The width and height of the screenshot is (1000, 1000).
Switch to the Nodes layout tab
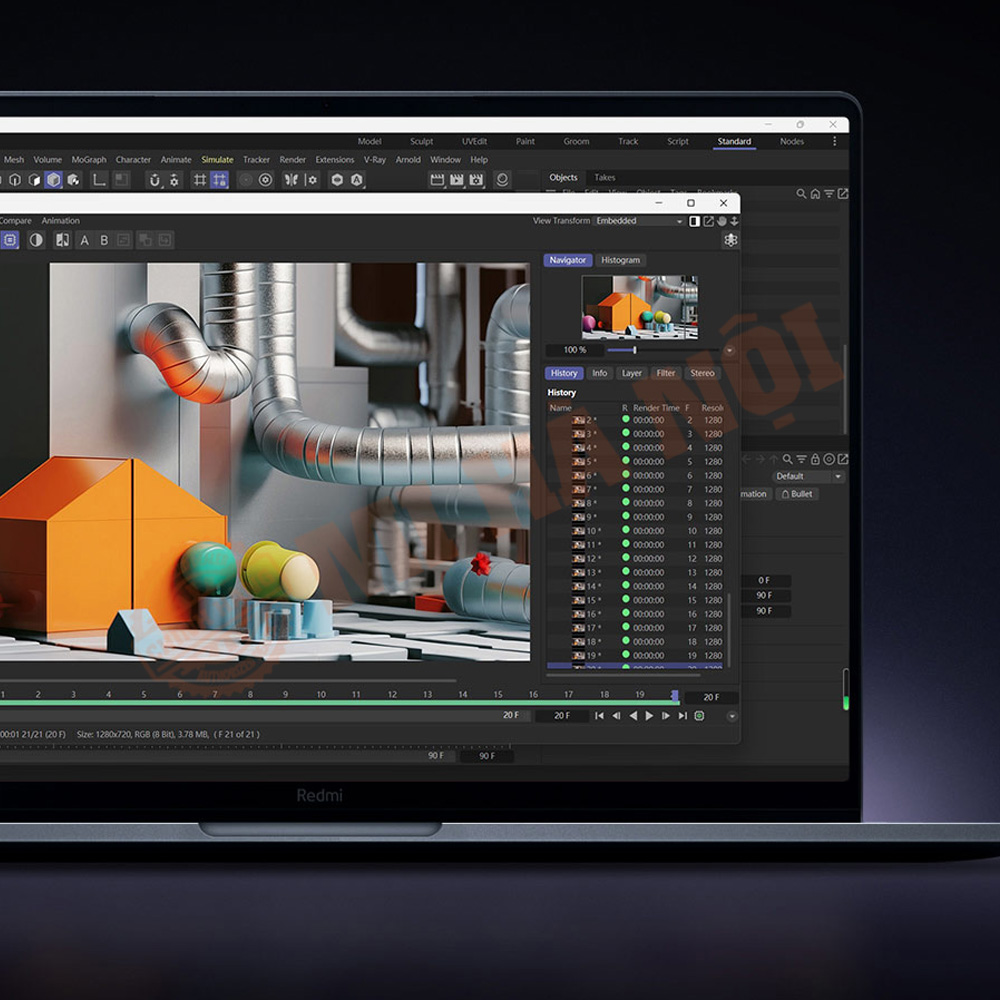[792, 142]
